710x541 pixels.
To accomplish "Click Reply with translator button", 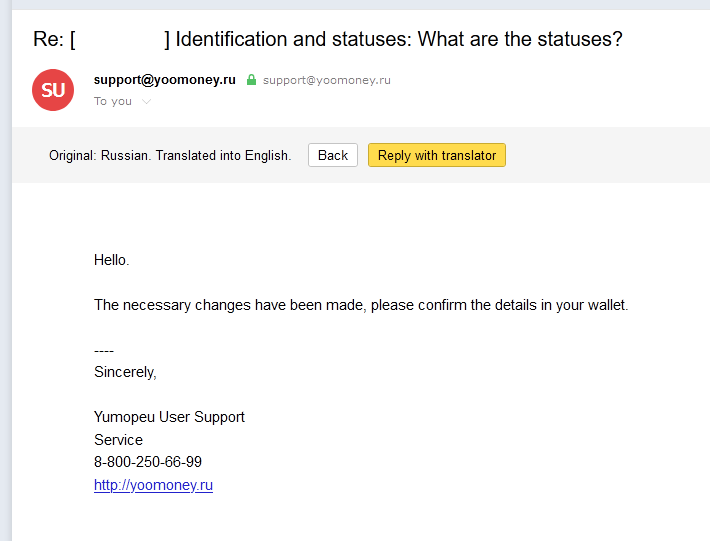I will tap(437, 155).
